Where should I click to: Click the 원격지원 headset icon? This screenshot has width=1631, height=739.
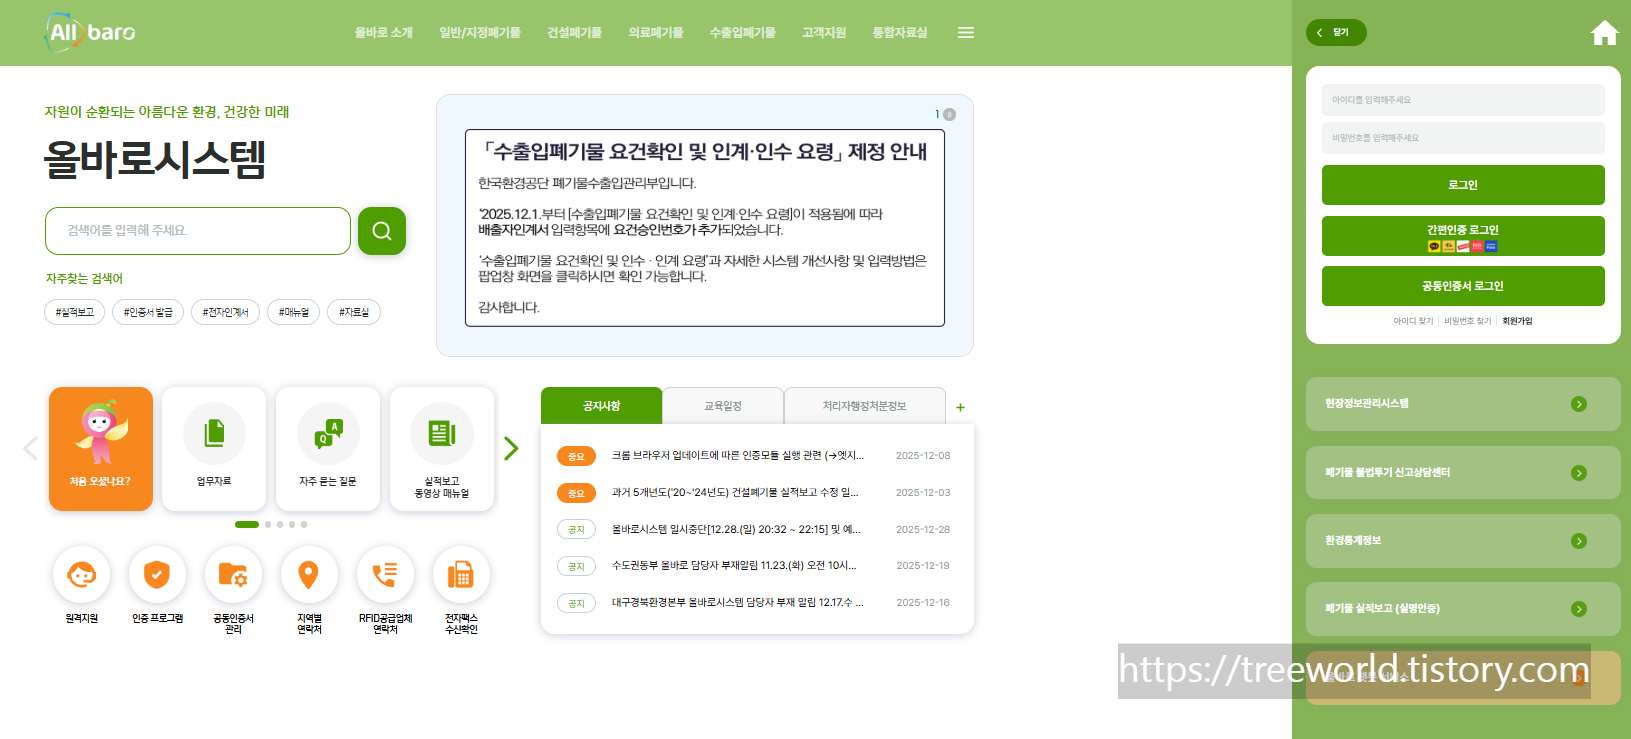click(81, 575)
